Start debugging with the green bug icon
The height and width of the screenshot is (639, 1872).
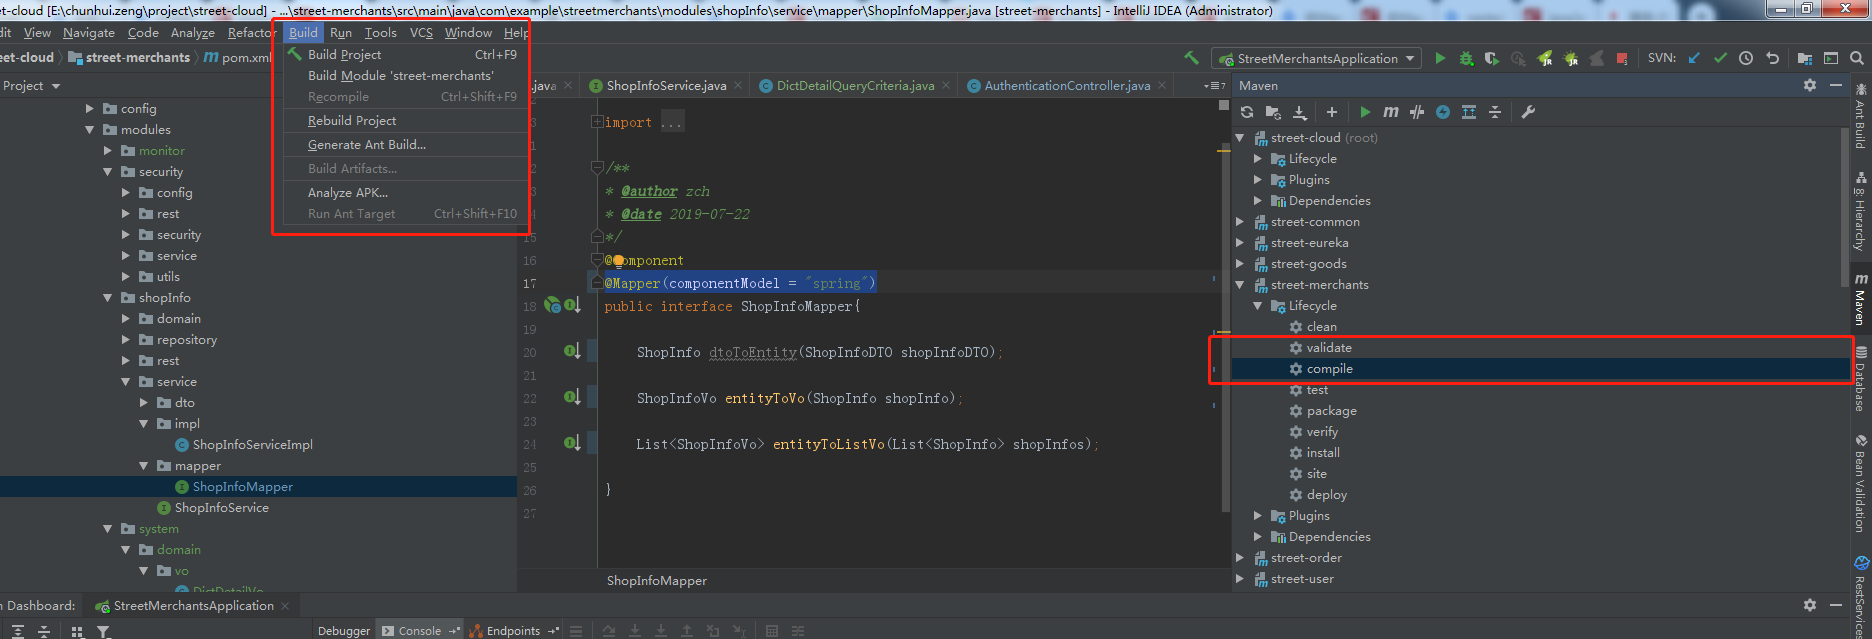[x=1466, y=58]
